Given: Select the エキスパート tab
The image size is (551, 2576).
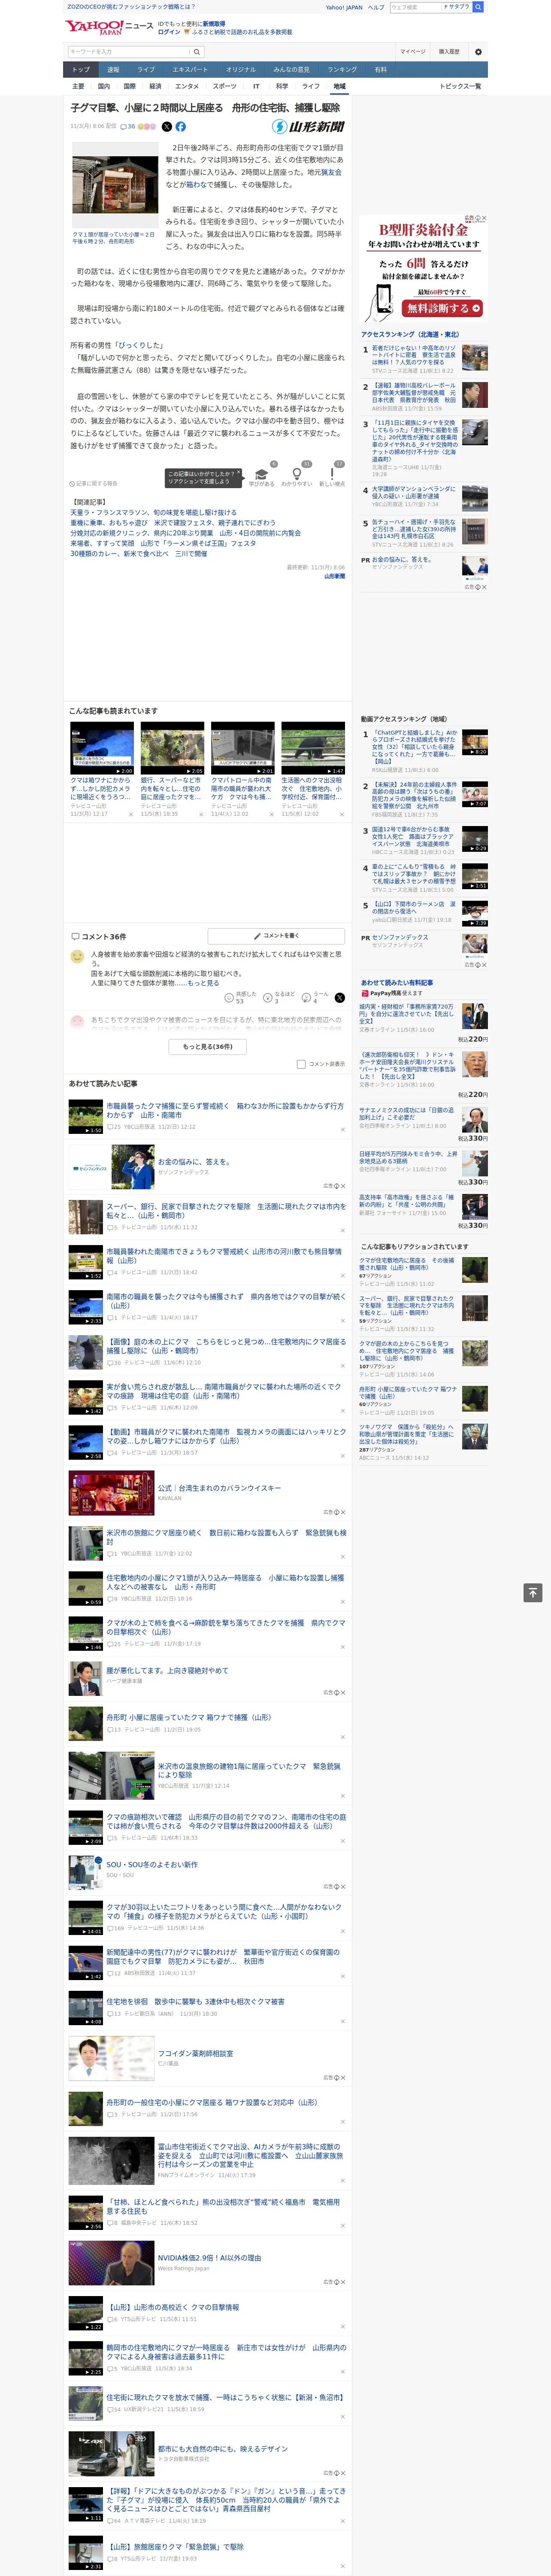Looking at the screenshot, I should 190,70.
